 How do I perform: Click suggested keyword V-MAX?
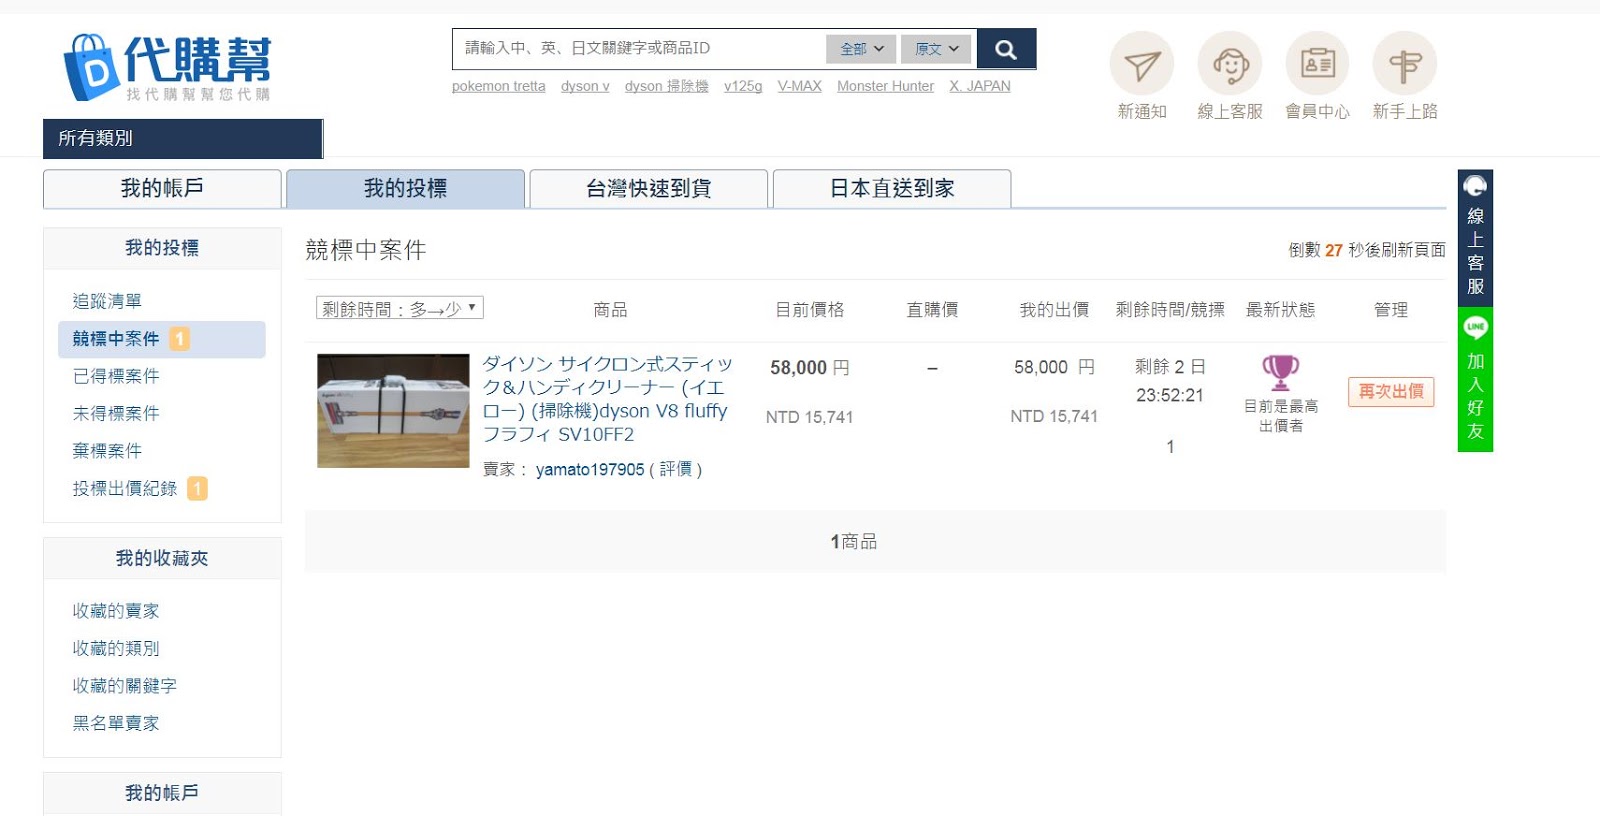(800, 86)
